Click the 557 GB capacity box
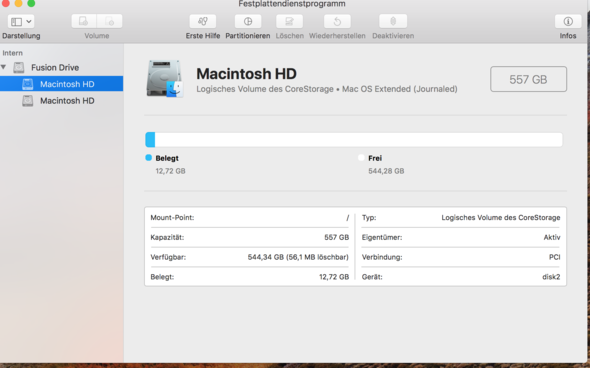 pos(528,79)
